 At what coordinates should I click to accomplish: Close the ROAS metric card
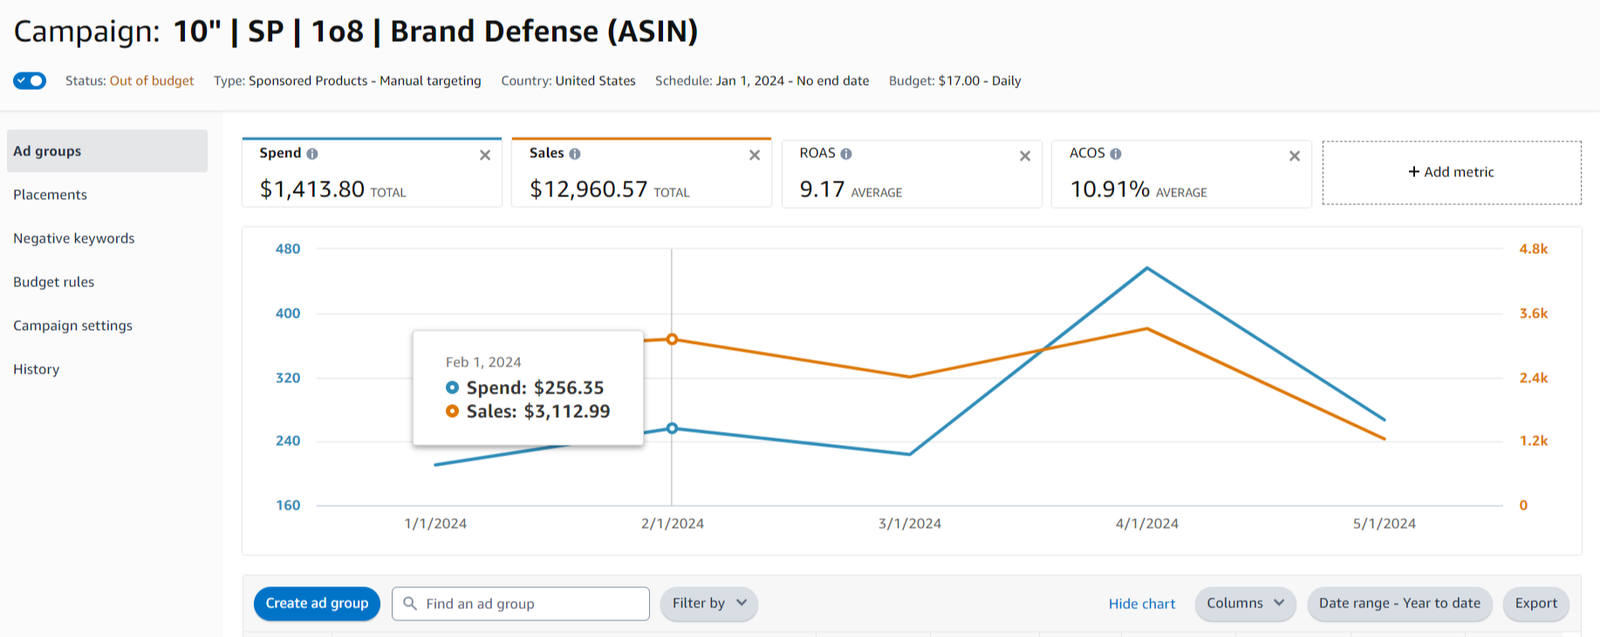click(1025, 156)
